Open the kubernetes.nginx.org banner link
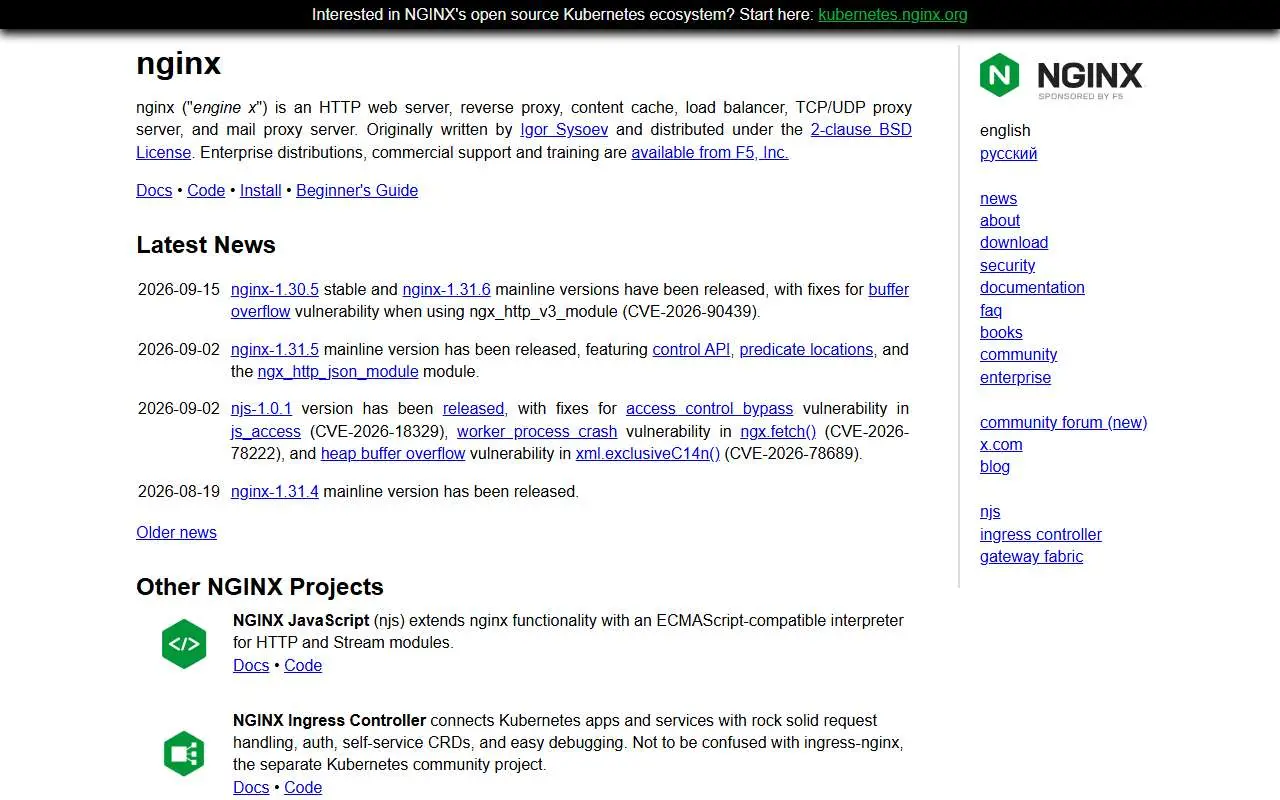The width and height of the screenshot is (1280, 800). 892,14
